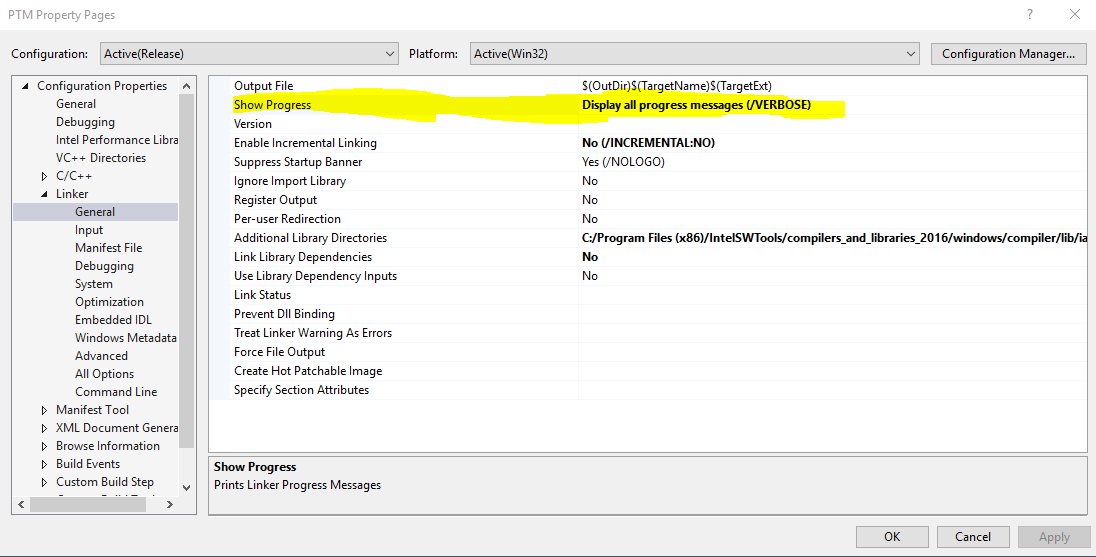Close the PTM Property Pages dialog

point(1075,14)
